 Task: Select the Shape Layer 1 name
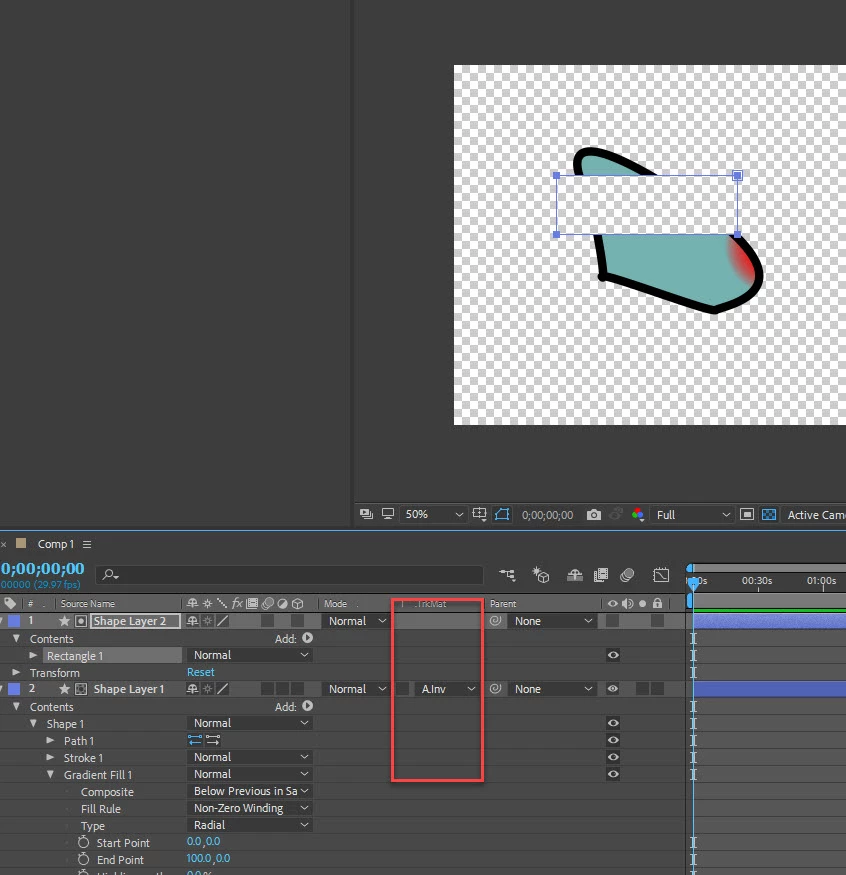(x=129, y=689)
